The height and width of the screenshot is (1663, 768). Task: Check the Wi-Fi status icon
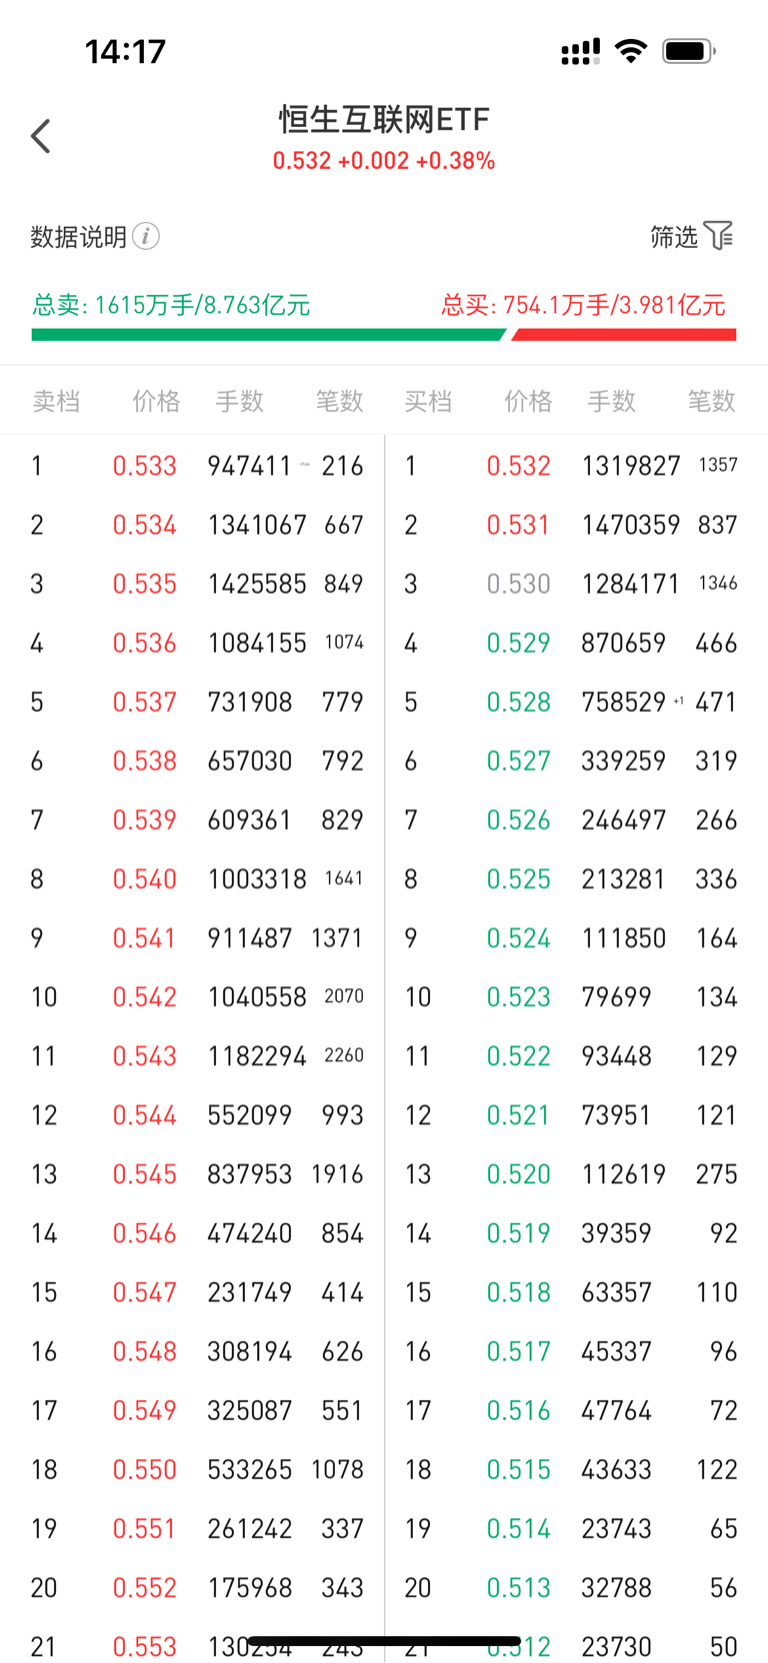tap(630, 51)
